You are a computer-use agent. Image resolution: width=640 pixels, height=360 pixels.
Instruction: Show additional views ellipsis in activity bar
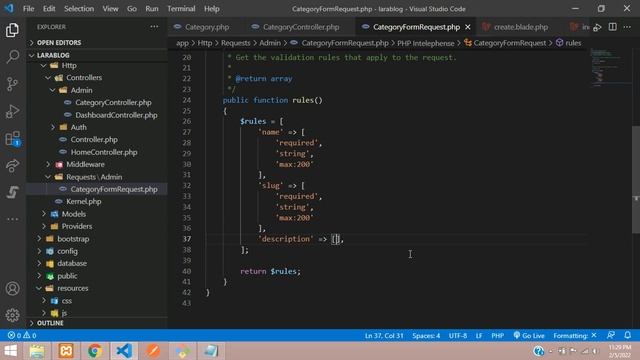[12, 219]
